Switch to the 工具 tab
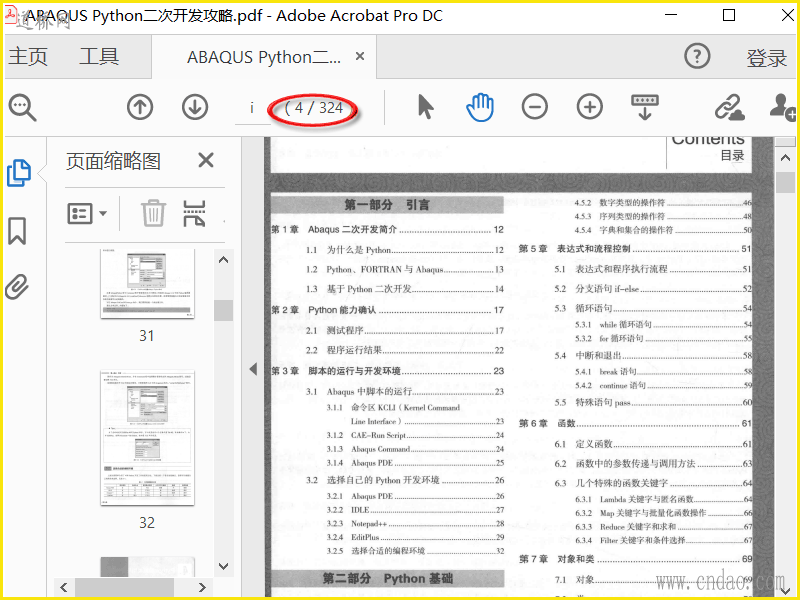The width and height of the screenshot is (800, 600). click(99, 56)
